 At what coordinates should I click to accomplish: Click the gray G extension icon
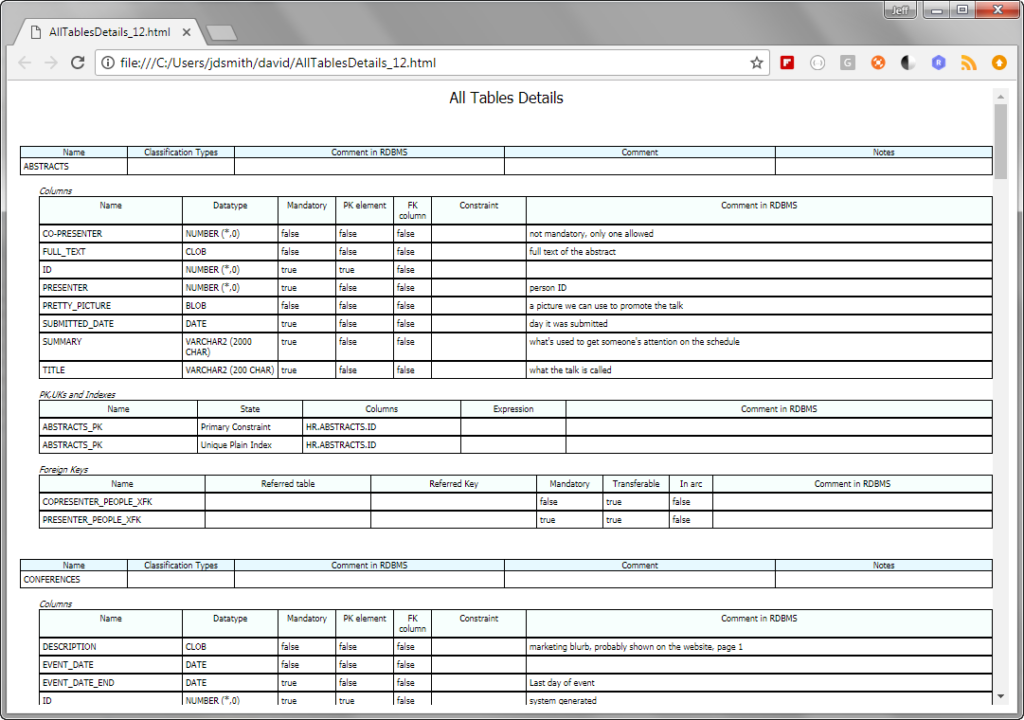(848, 63)
